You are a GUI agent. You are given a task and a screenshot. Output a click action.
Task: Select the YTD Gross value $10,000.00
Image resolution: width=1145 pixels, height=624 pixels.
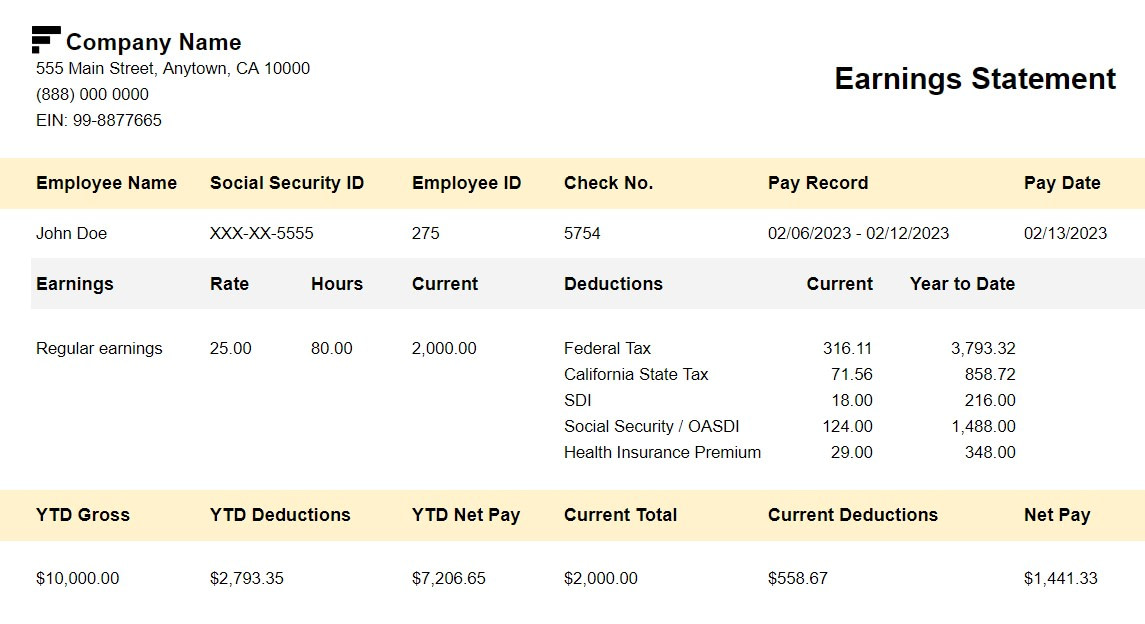pyautogui.click(x=74, y=578)
